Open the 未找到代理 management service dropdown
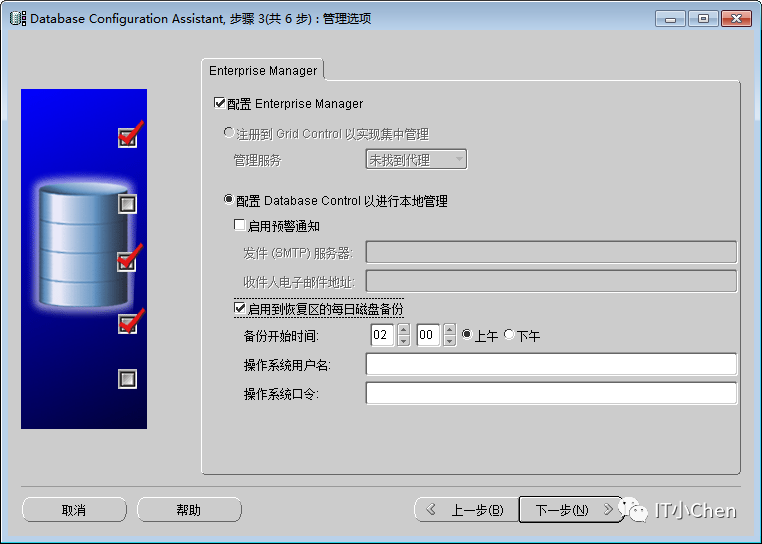 416,159
